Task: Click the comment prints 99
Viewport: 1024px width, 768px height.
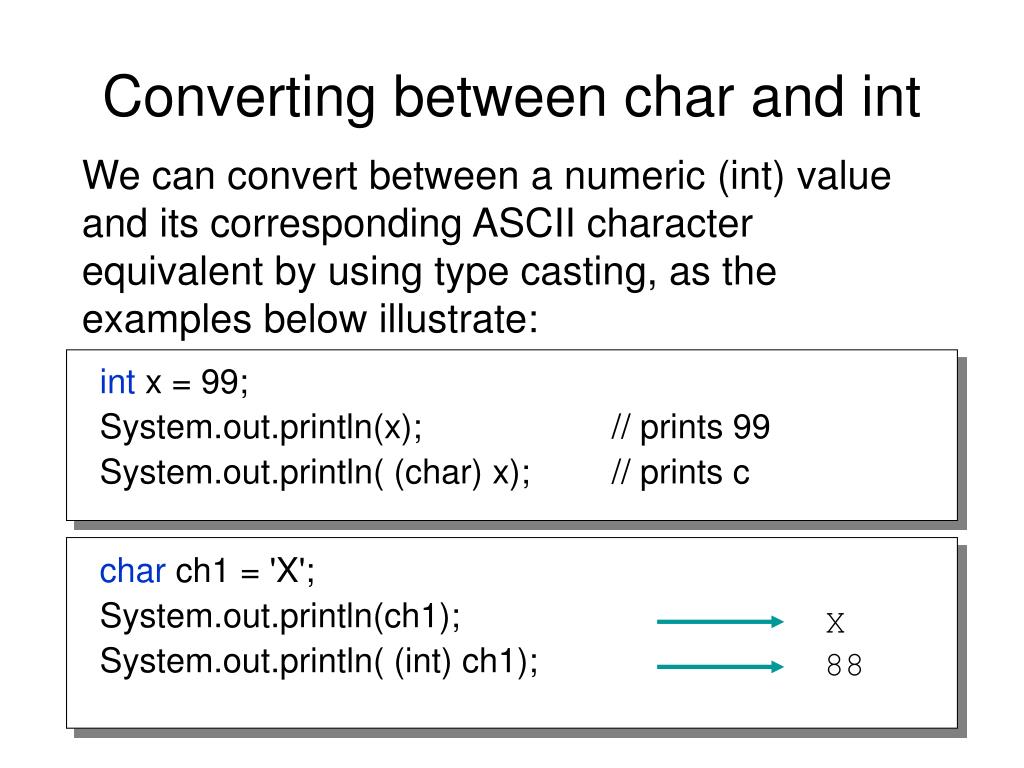Action: [x=690, y=427]
